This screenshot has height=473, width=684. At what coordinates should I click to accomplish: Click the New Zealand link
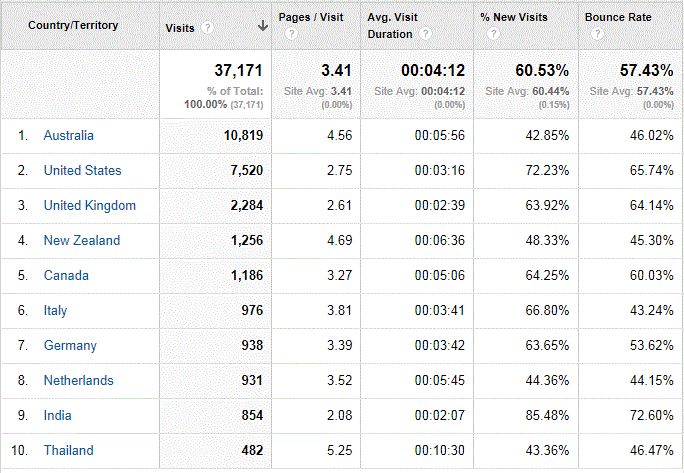(x=81, y=240)
